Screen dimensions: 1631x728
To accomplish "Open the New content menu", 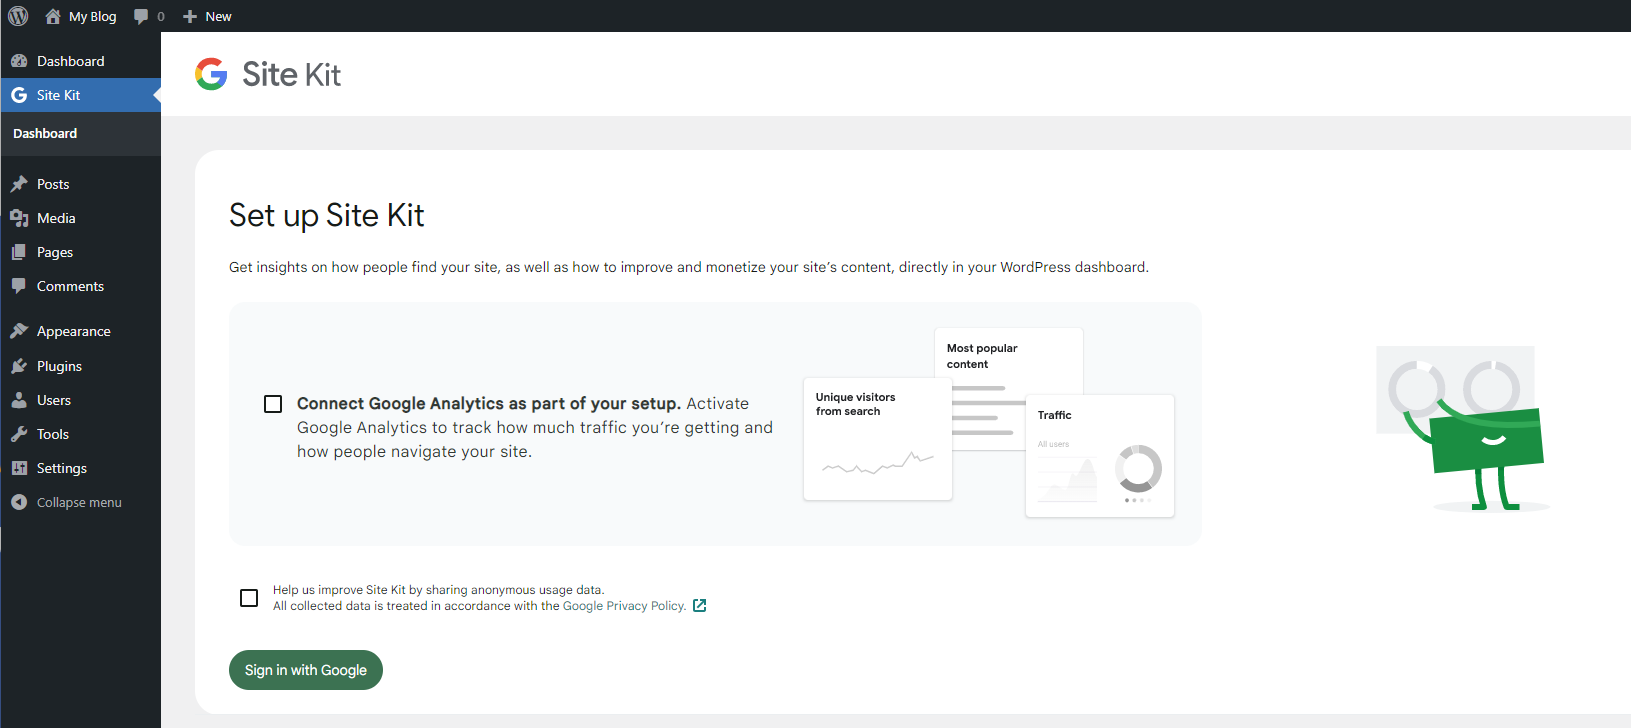I will [207, 16].
